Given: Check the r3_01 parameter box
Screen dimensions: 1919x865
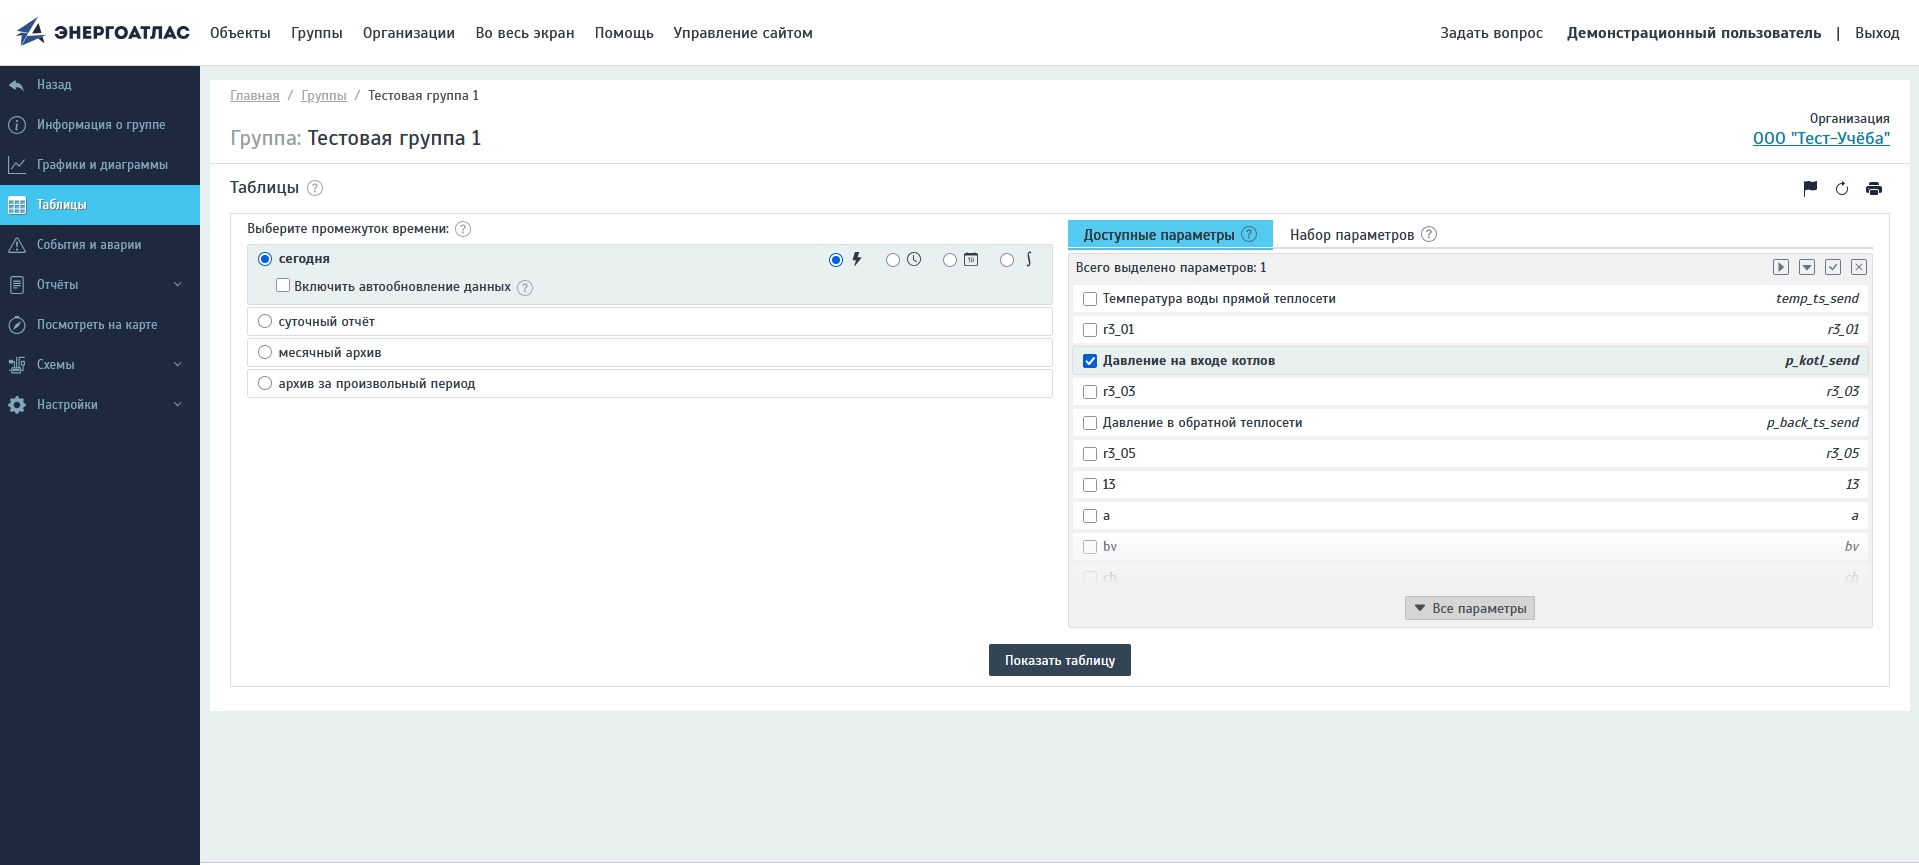Looking at the screenshot, I should coord(1090,330).
